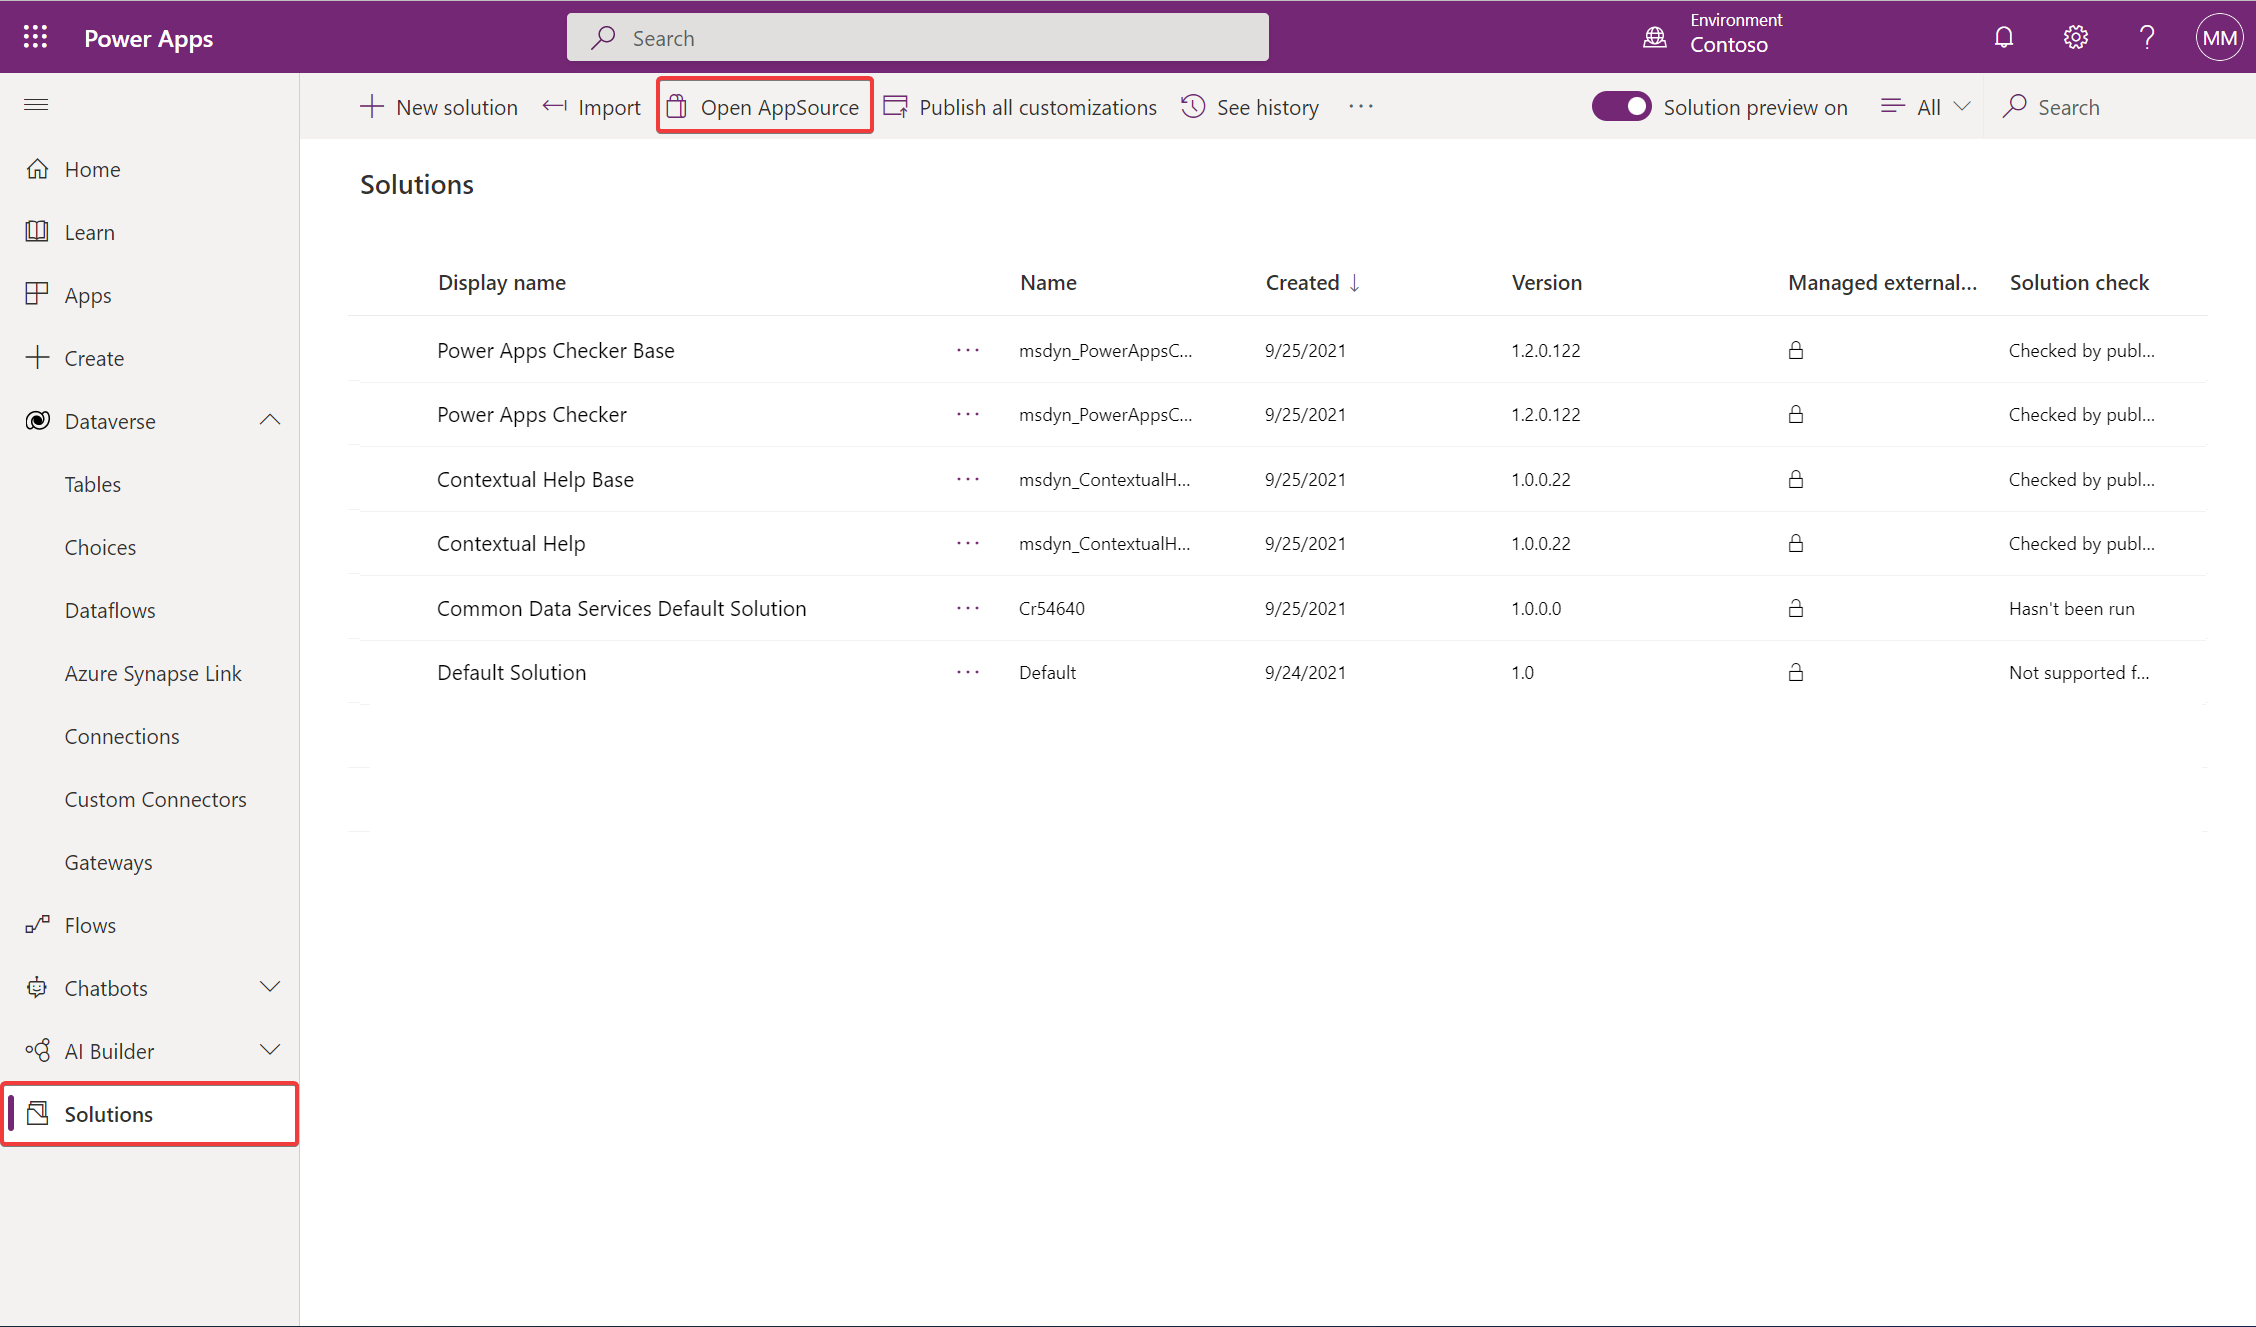Click Publish all customizations icon
Viewport: 2256px width, 1327px height.
[x=896, y=106]
